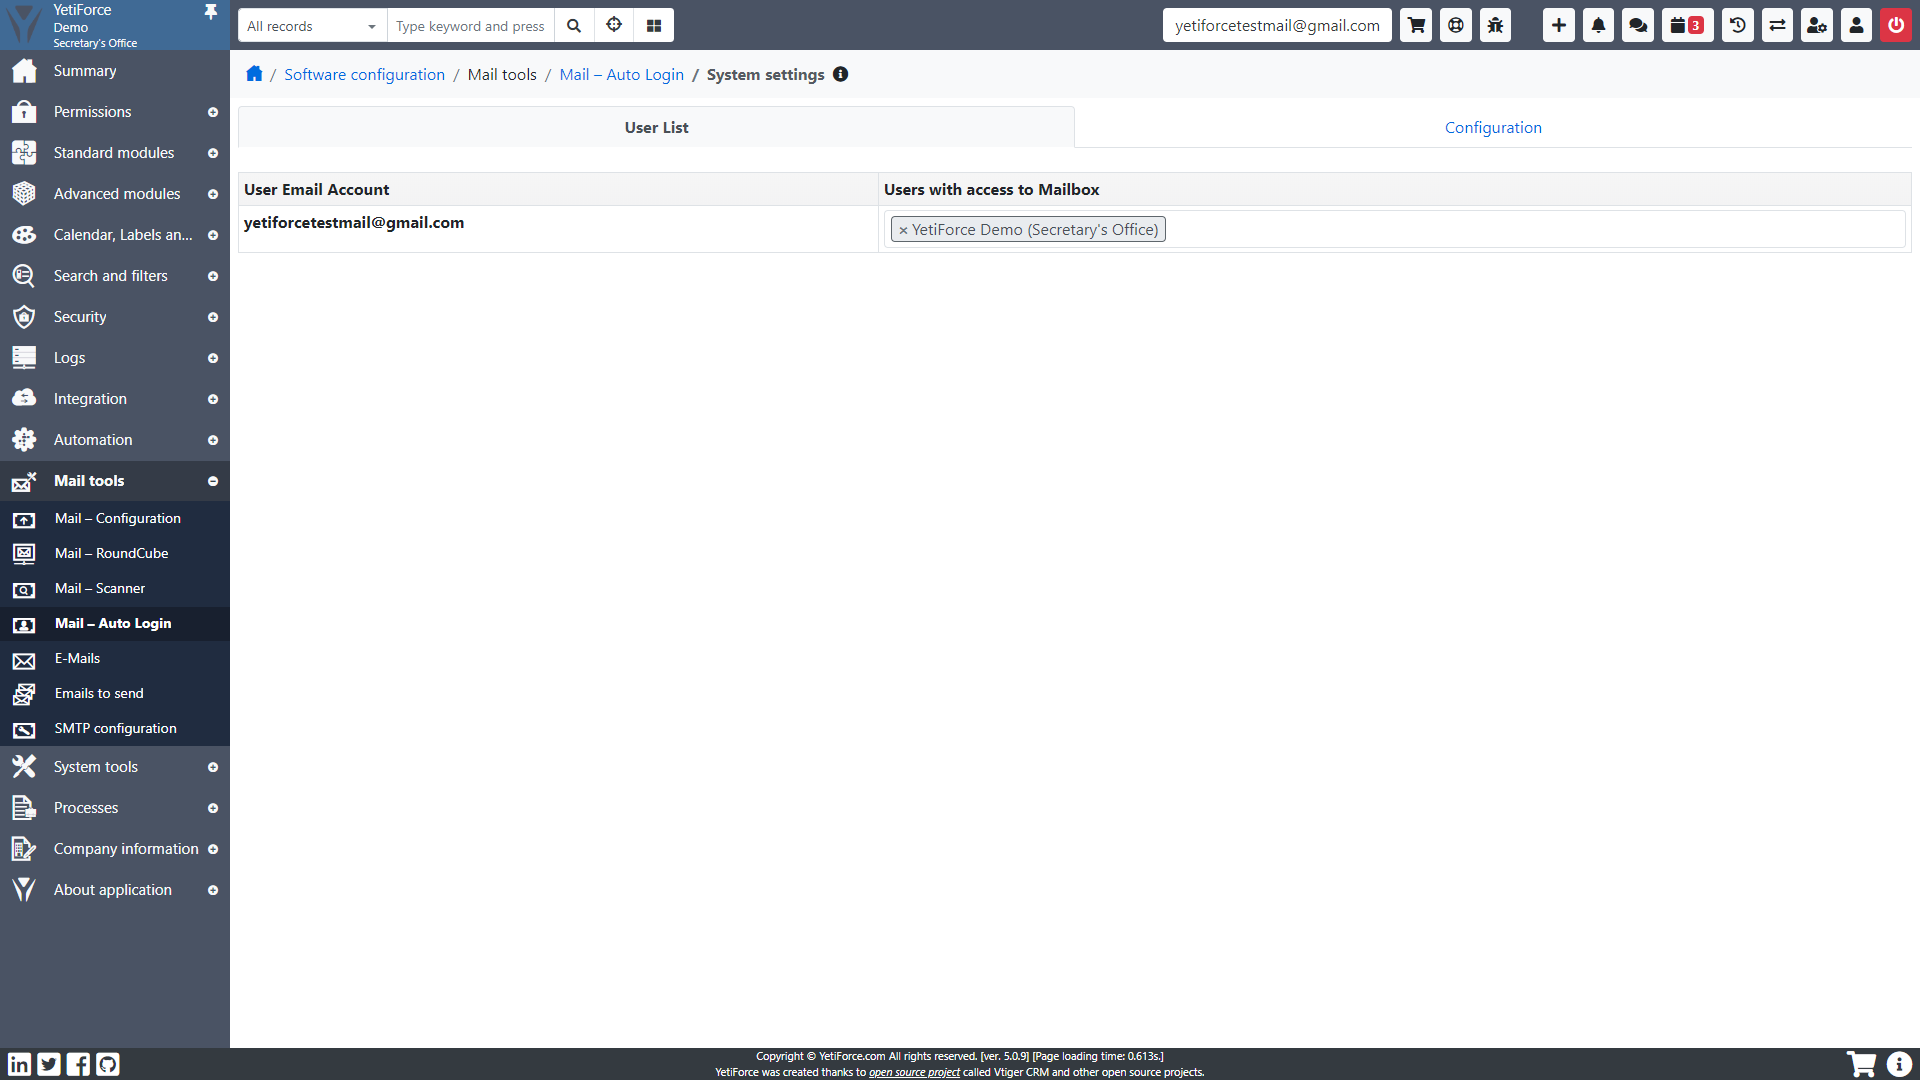Open the bug report icon

click(1495, 26)
